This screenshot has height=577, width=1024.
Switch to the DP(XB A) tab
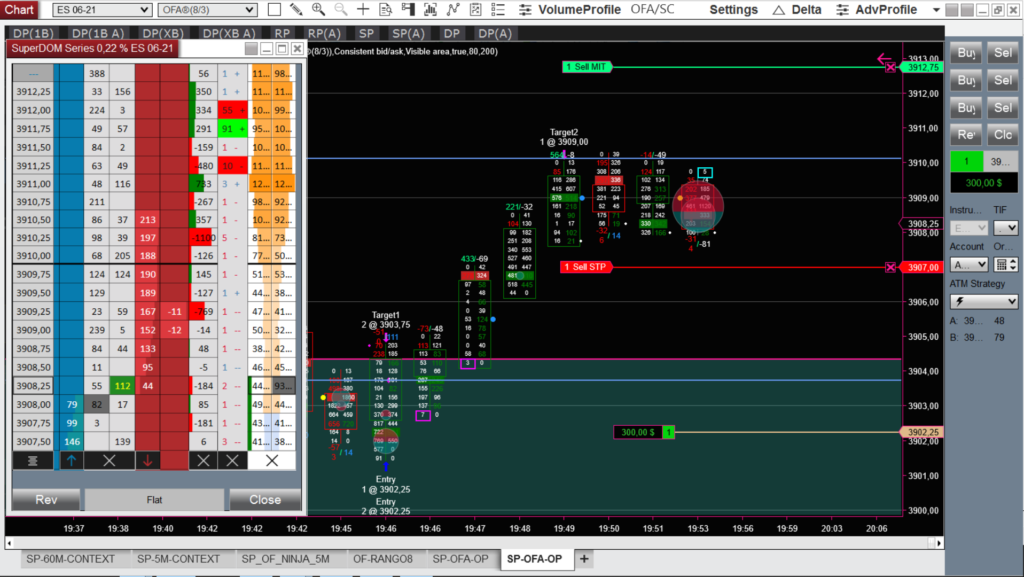click(x=229, y=33)
